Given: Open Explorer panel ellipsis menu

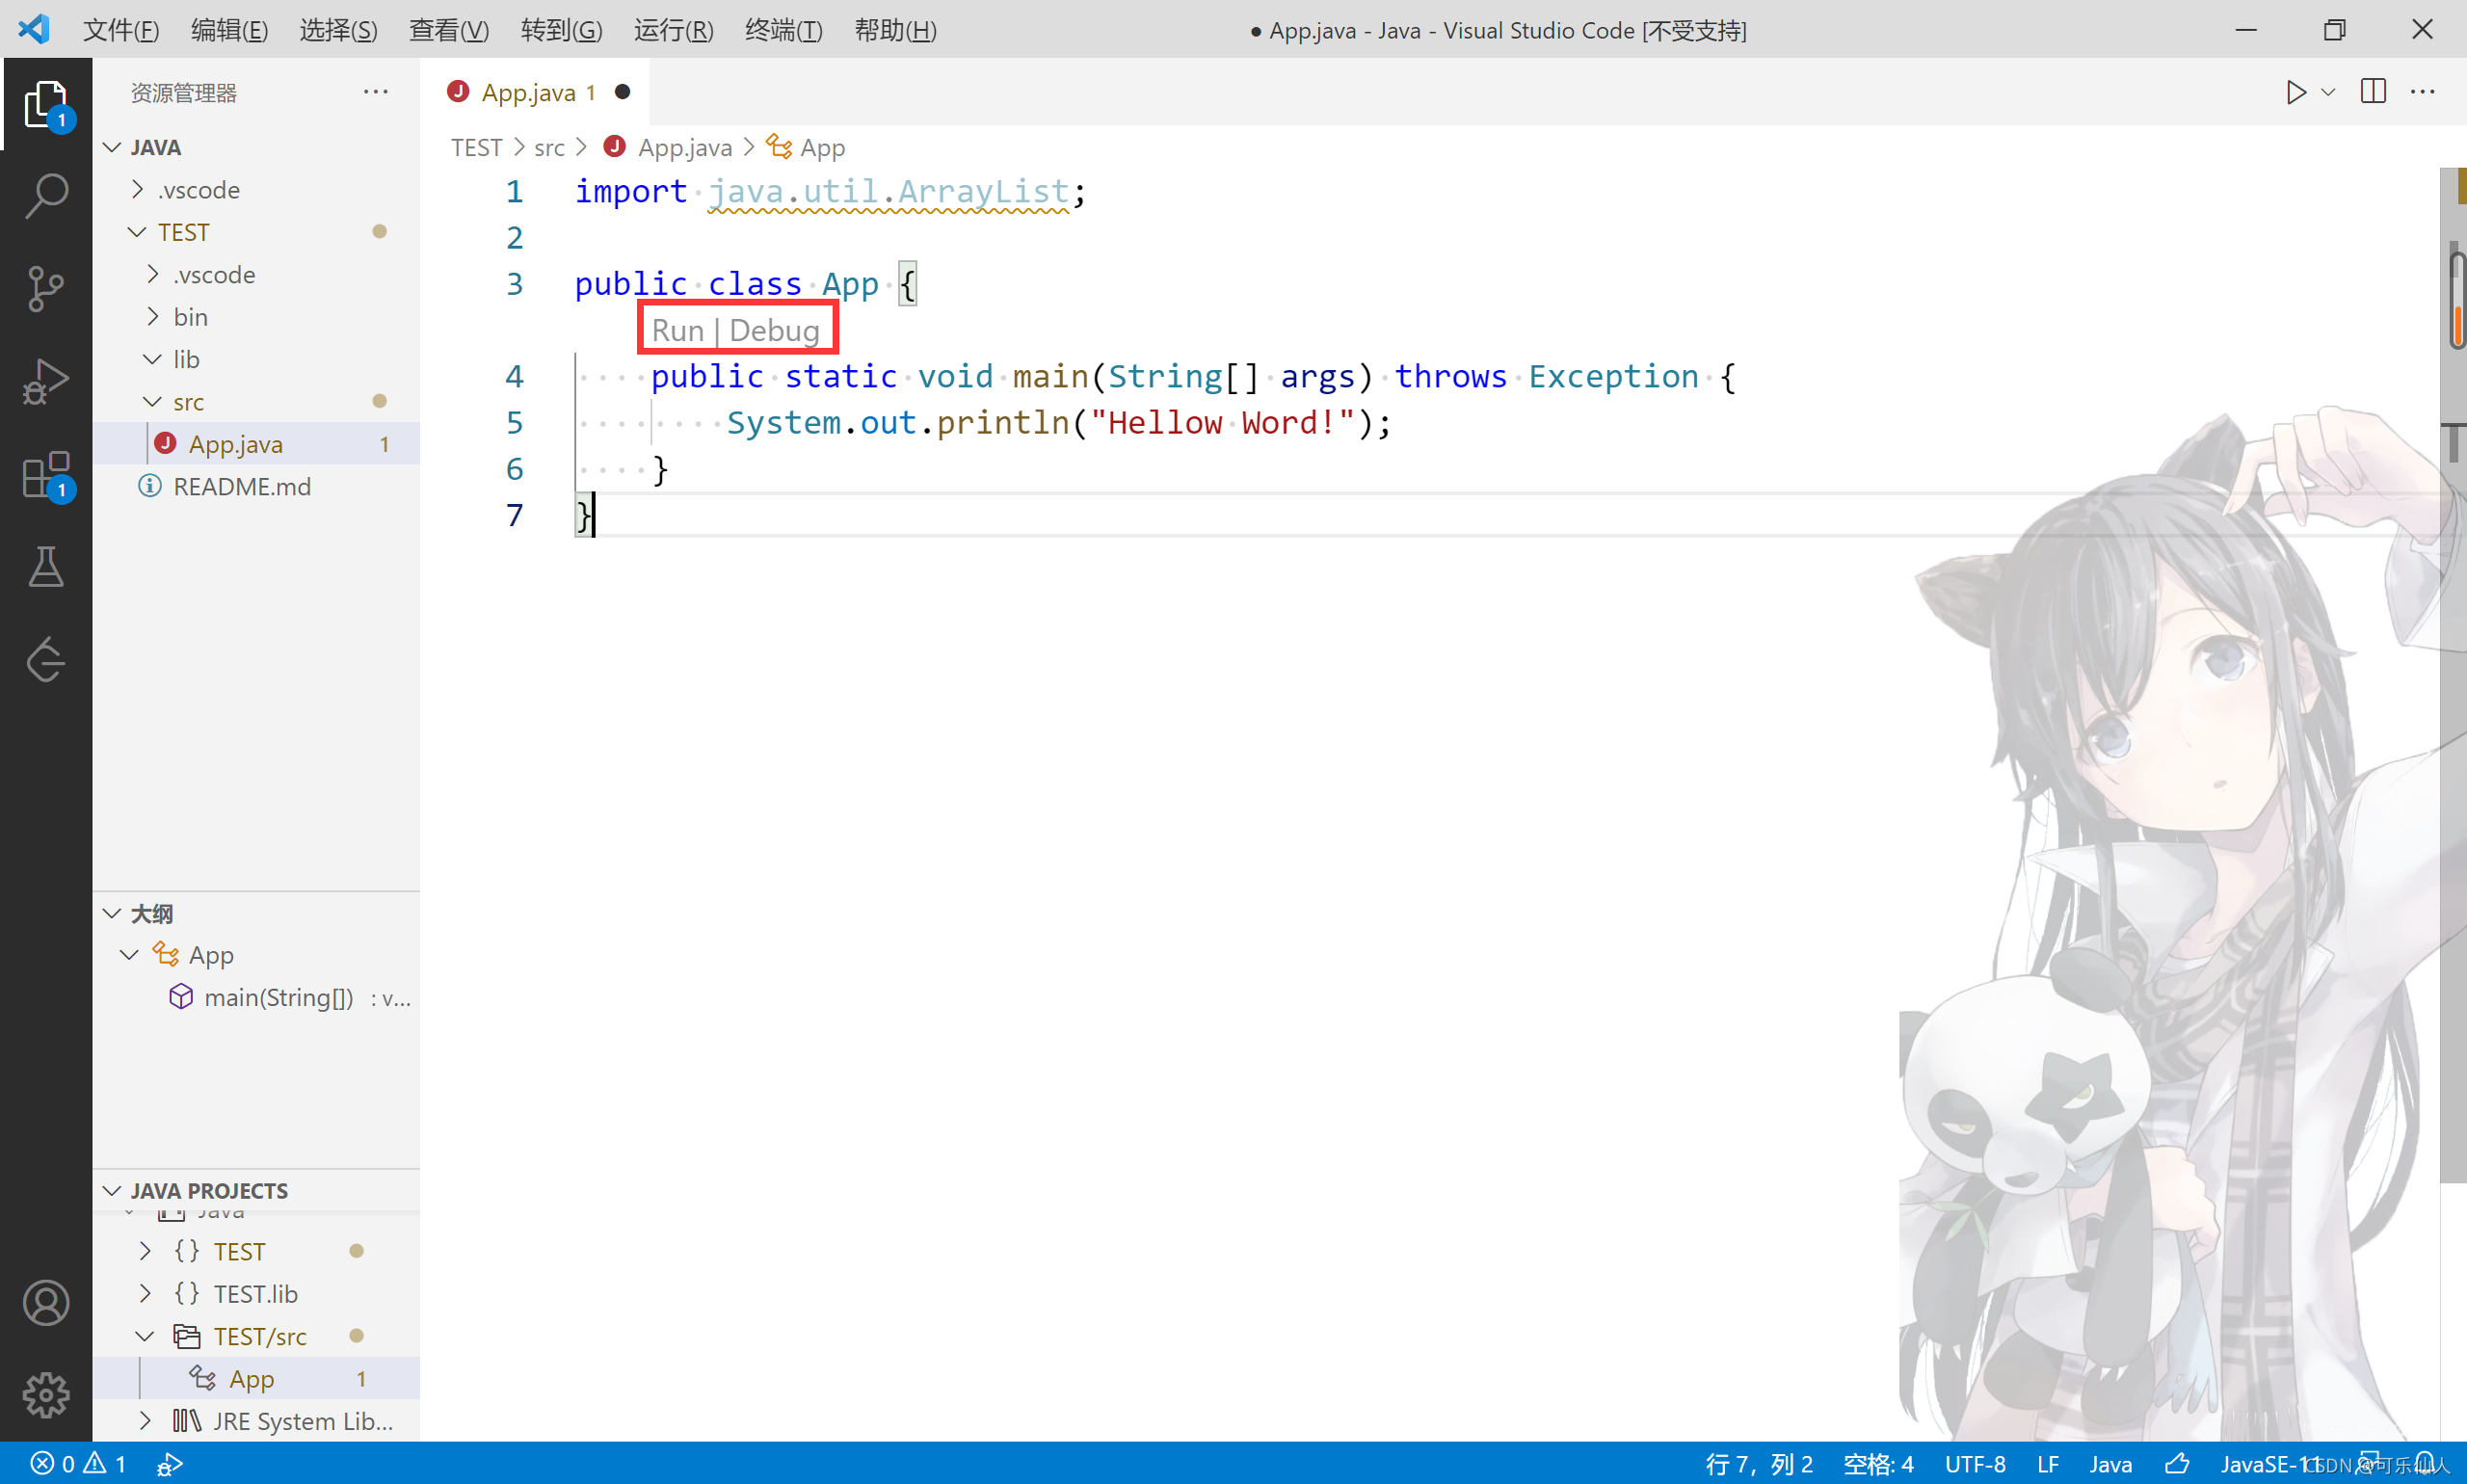Looking at the screenshot, I should 376,92.
